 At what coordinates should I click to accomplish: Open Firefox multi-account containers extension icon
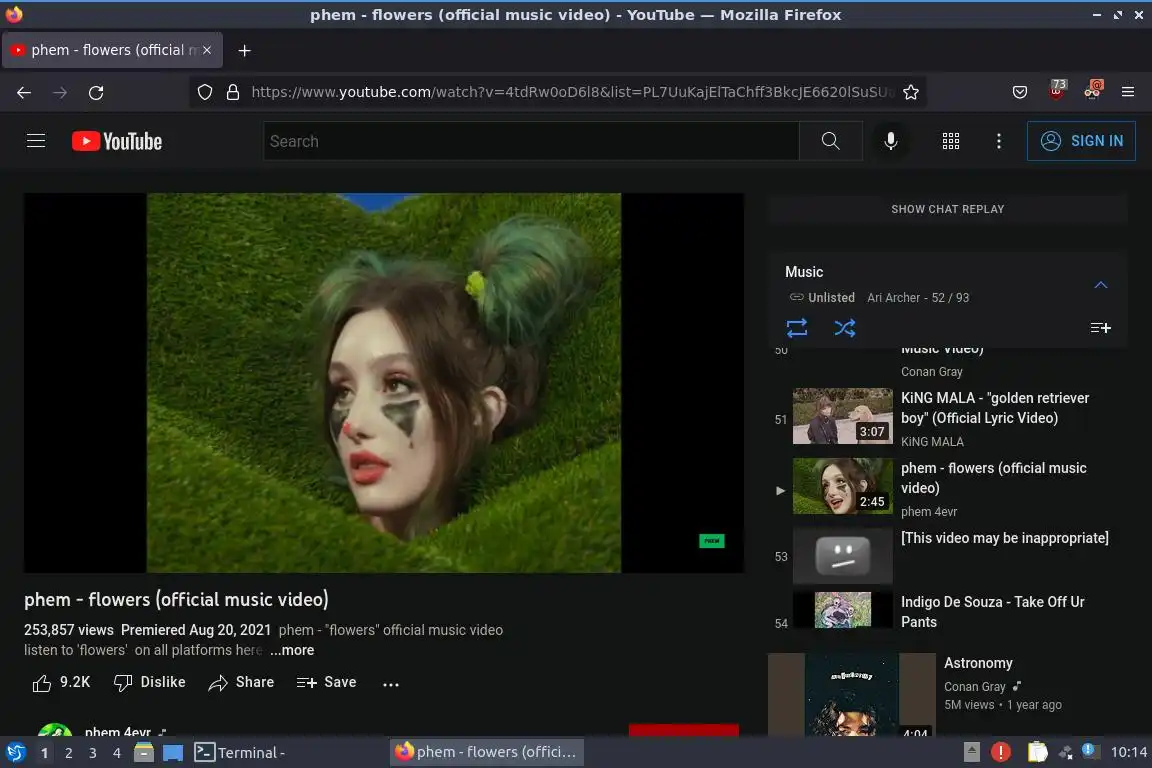click(x=1093, y=90)
